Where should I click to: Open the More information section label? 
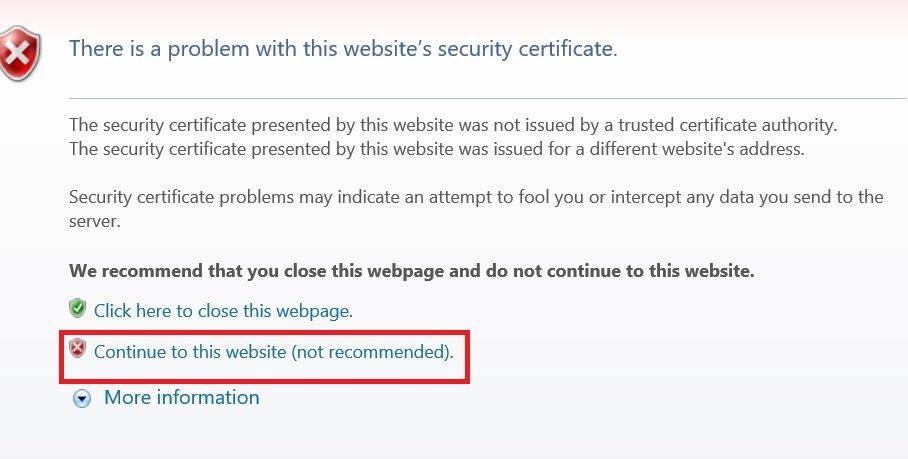coord(181,397)
